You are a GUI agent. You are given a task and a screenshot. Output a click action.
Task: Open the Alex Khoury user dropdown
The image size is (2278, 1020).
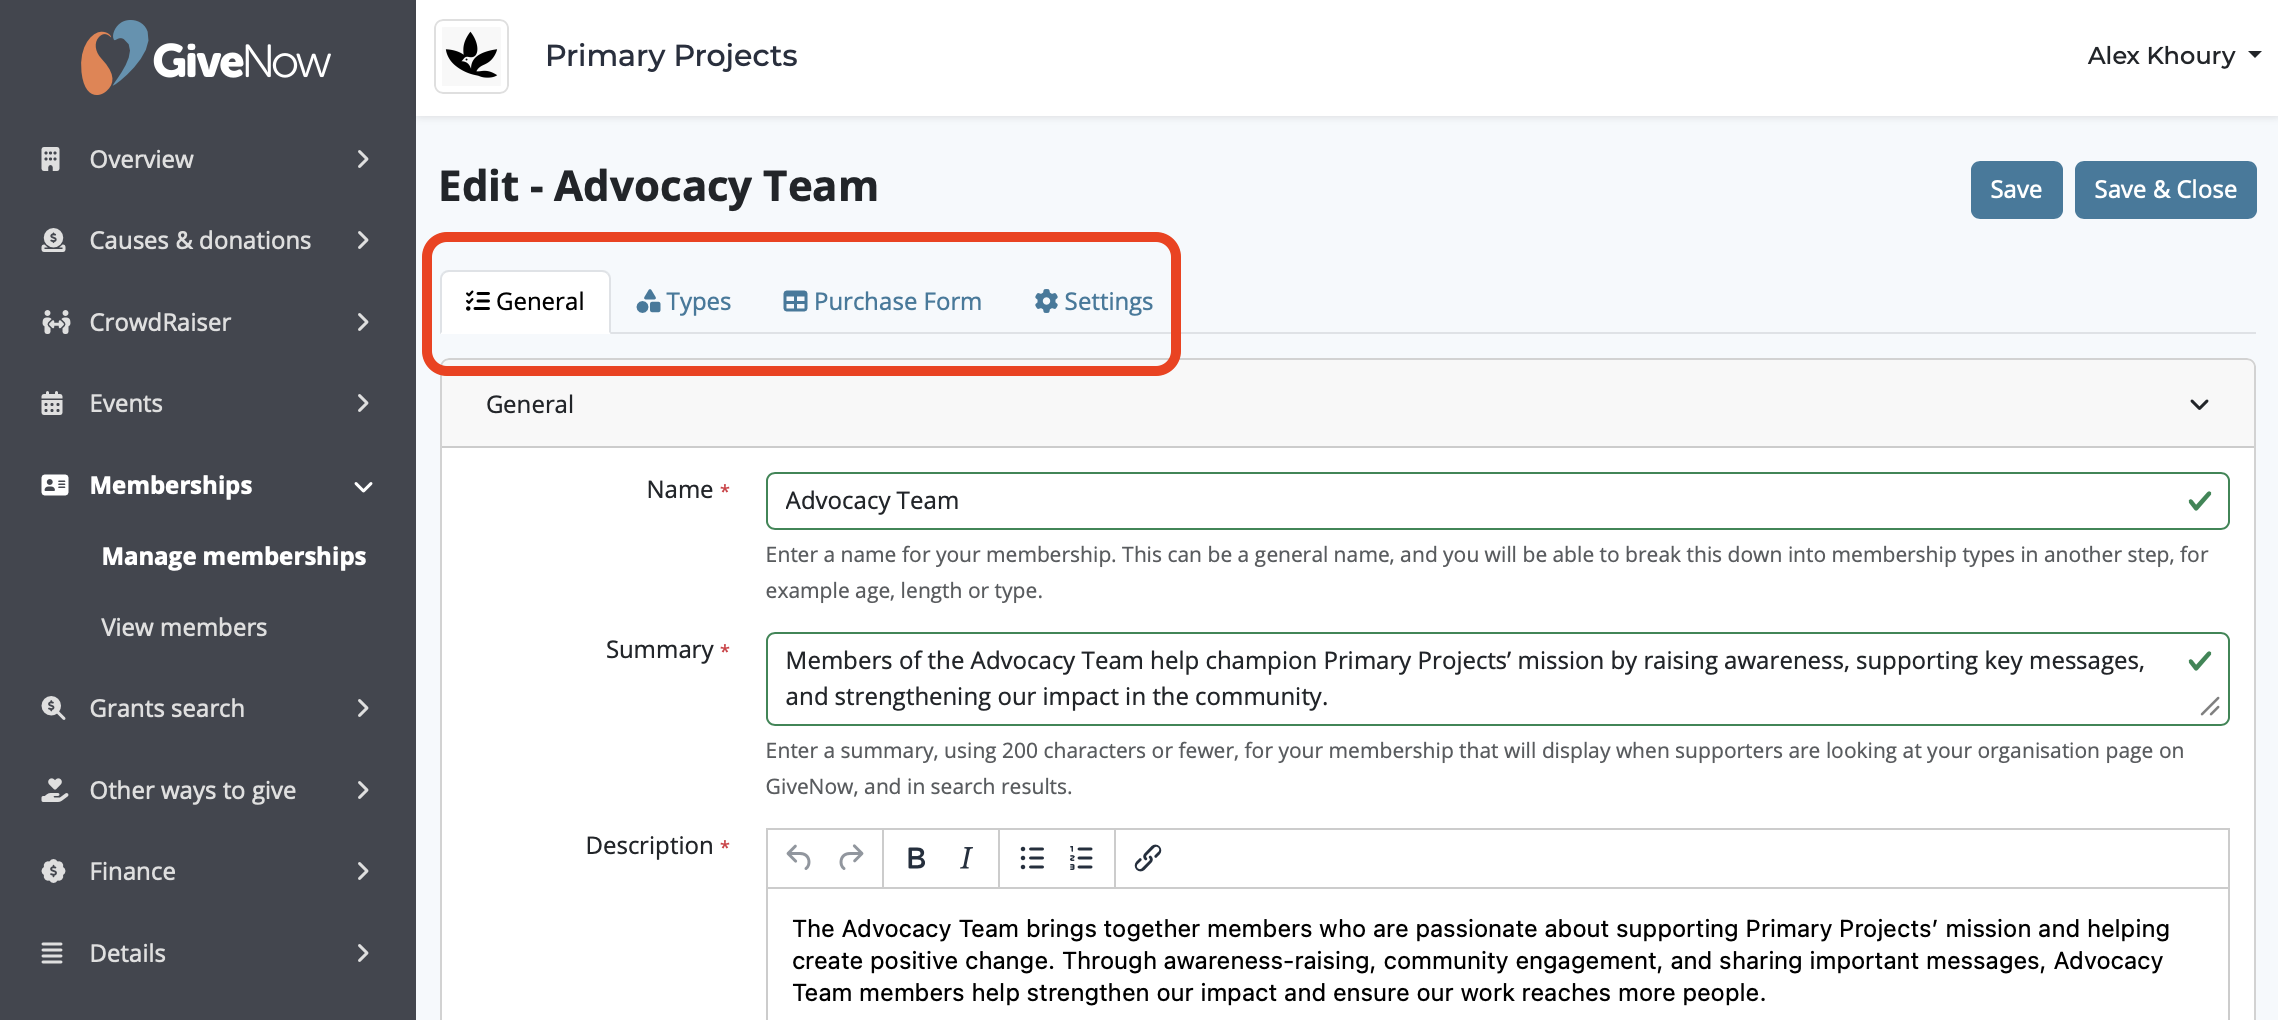click(2174, 56)
